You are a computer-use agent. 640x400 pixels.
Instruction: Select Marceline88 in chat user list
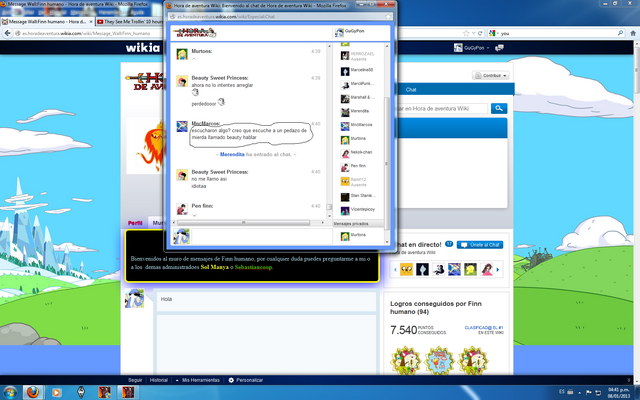[358, 71]
